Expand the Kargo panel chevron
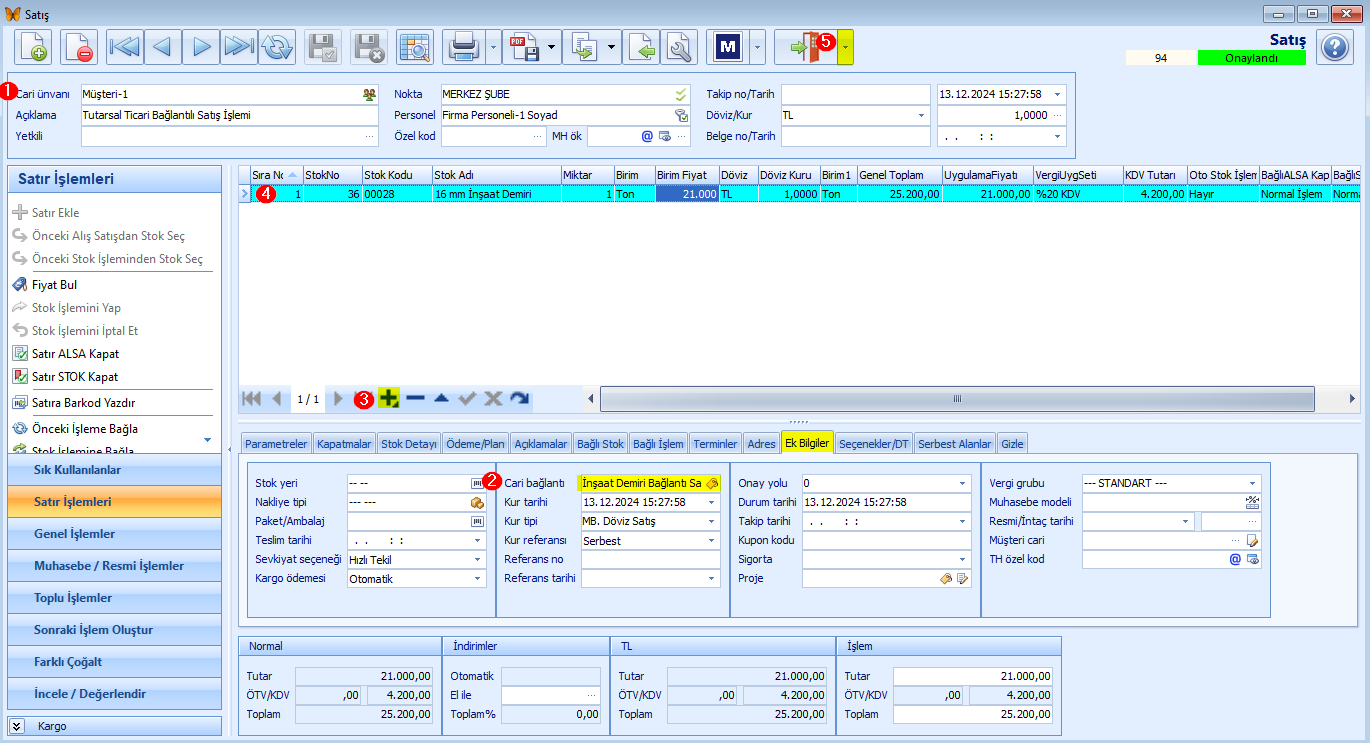The image size is (1370, 743). [x=17, y=726]
